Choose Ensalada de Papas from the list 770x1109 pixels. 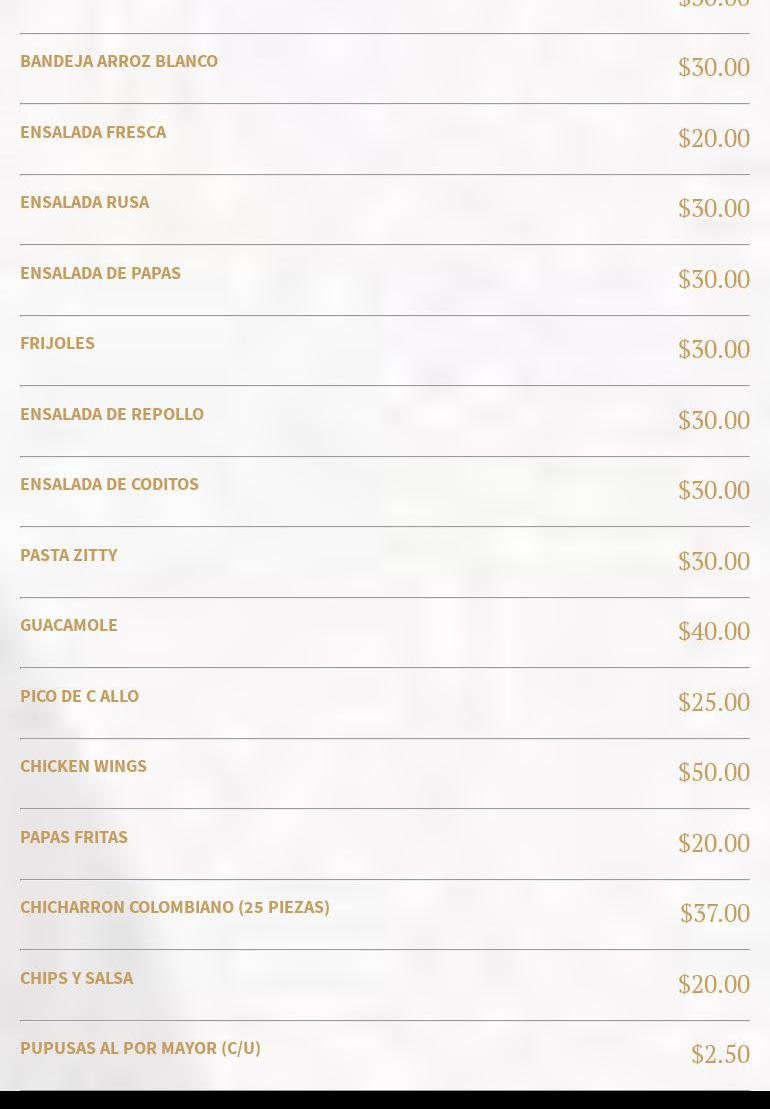click(x=100, y=273)
